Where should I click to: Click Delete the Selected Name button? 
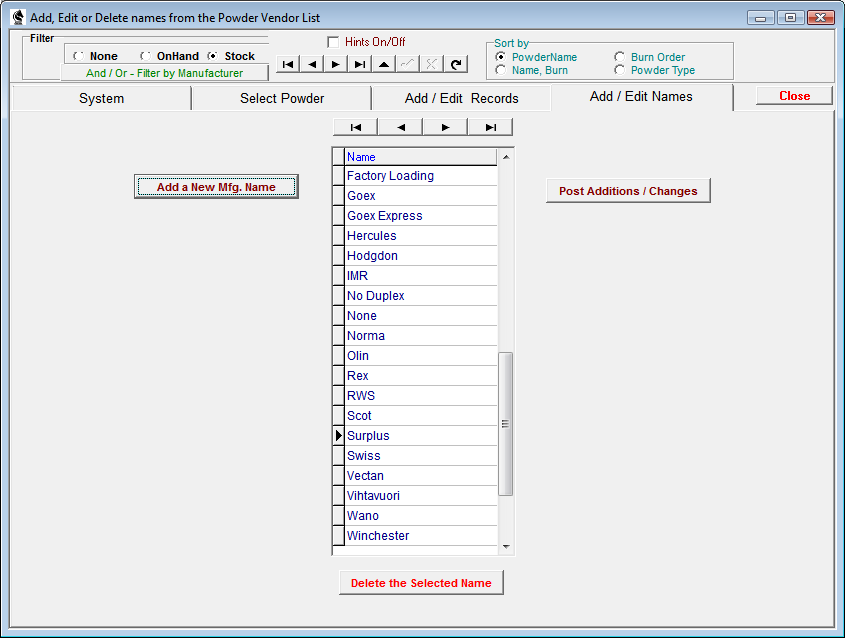(x=421, y=583)
